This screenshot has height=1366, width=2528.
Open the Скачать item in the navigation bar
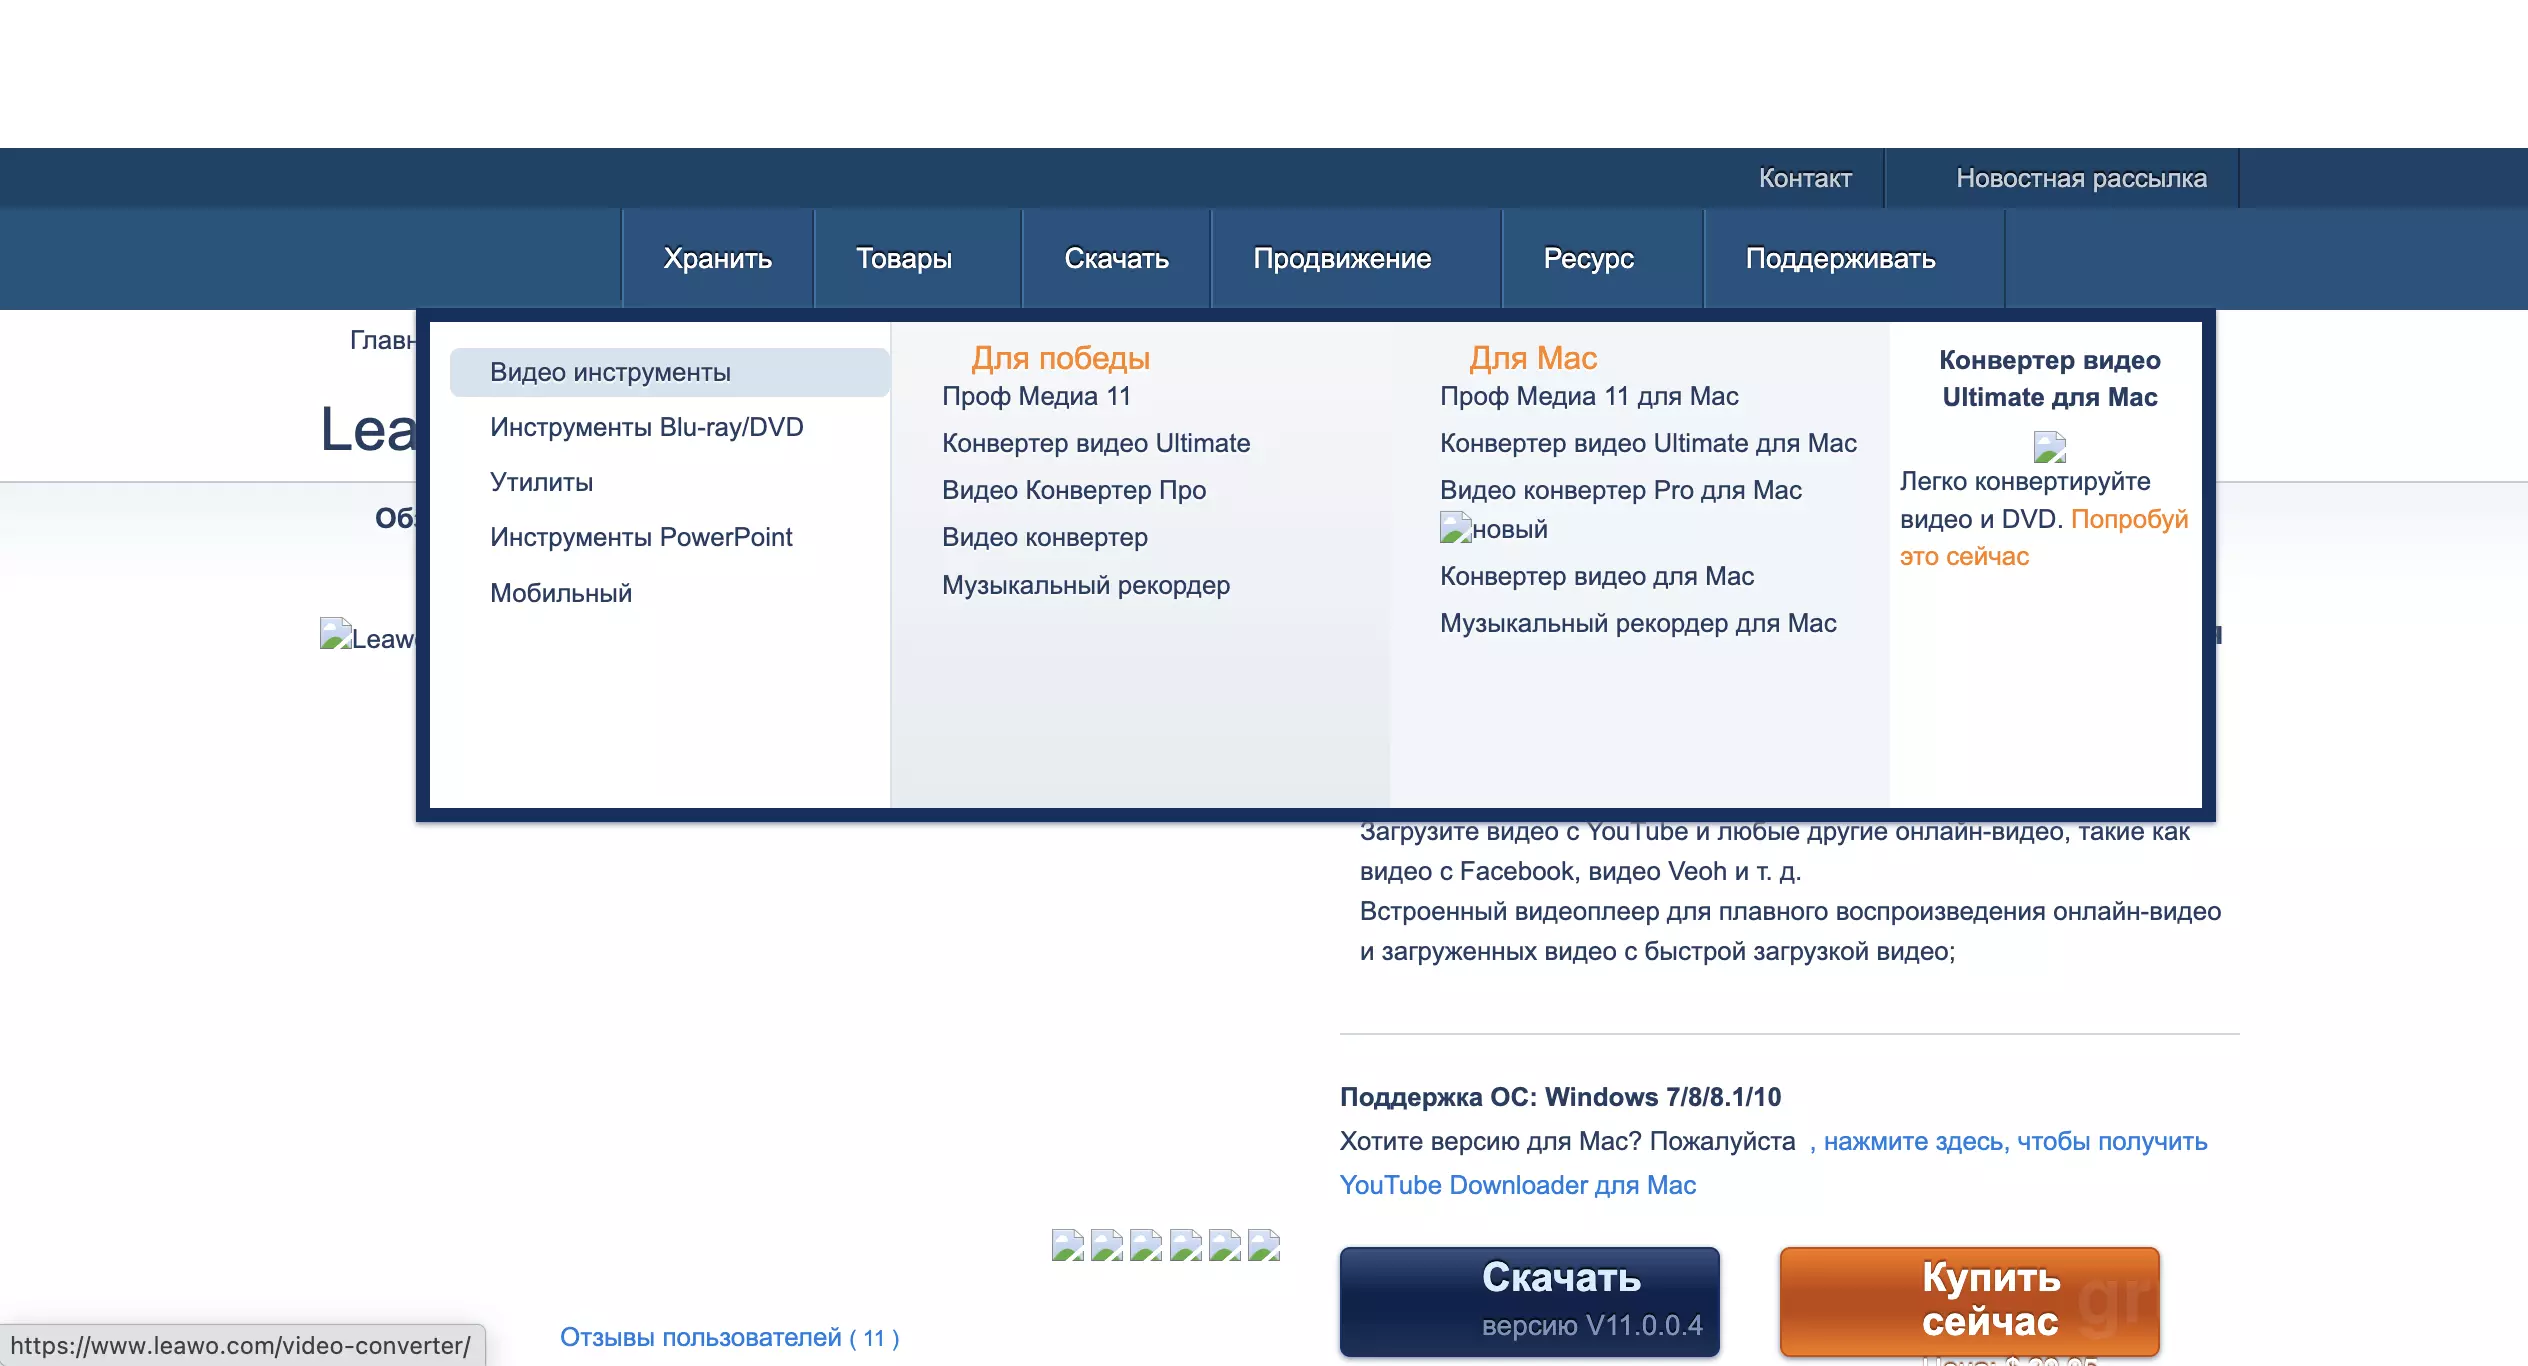tap(1116, 258)
